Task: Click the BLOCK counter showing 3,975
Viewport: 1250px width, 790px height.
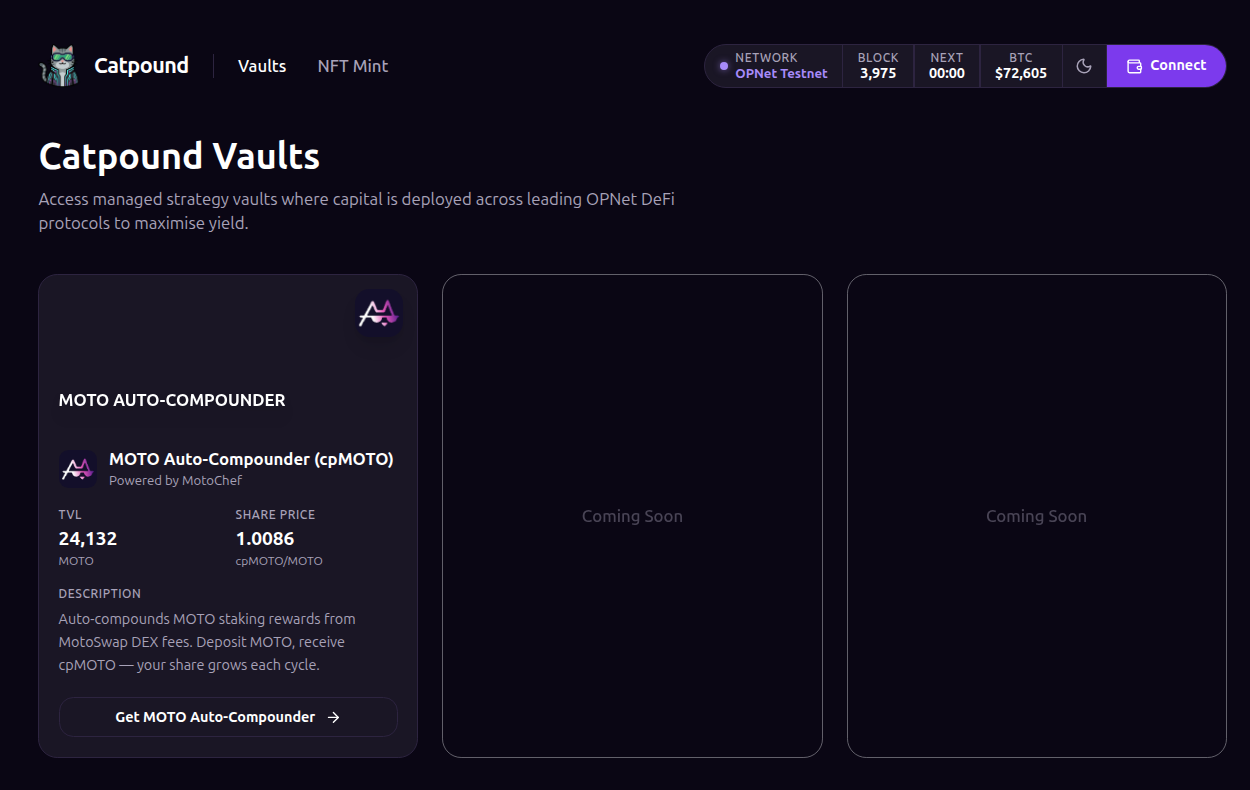Action: [877, 65]
